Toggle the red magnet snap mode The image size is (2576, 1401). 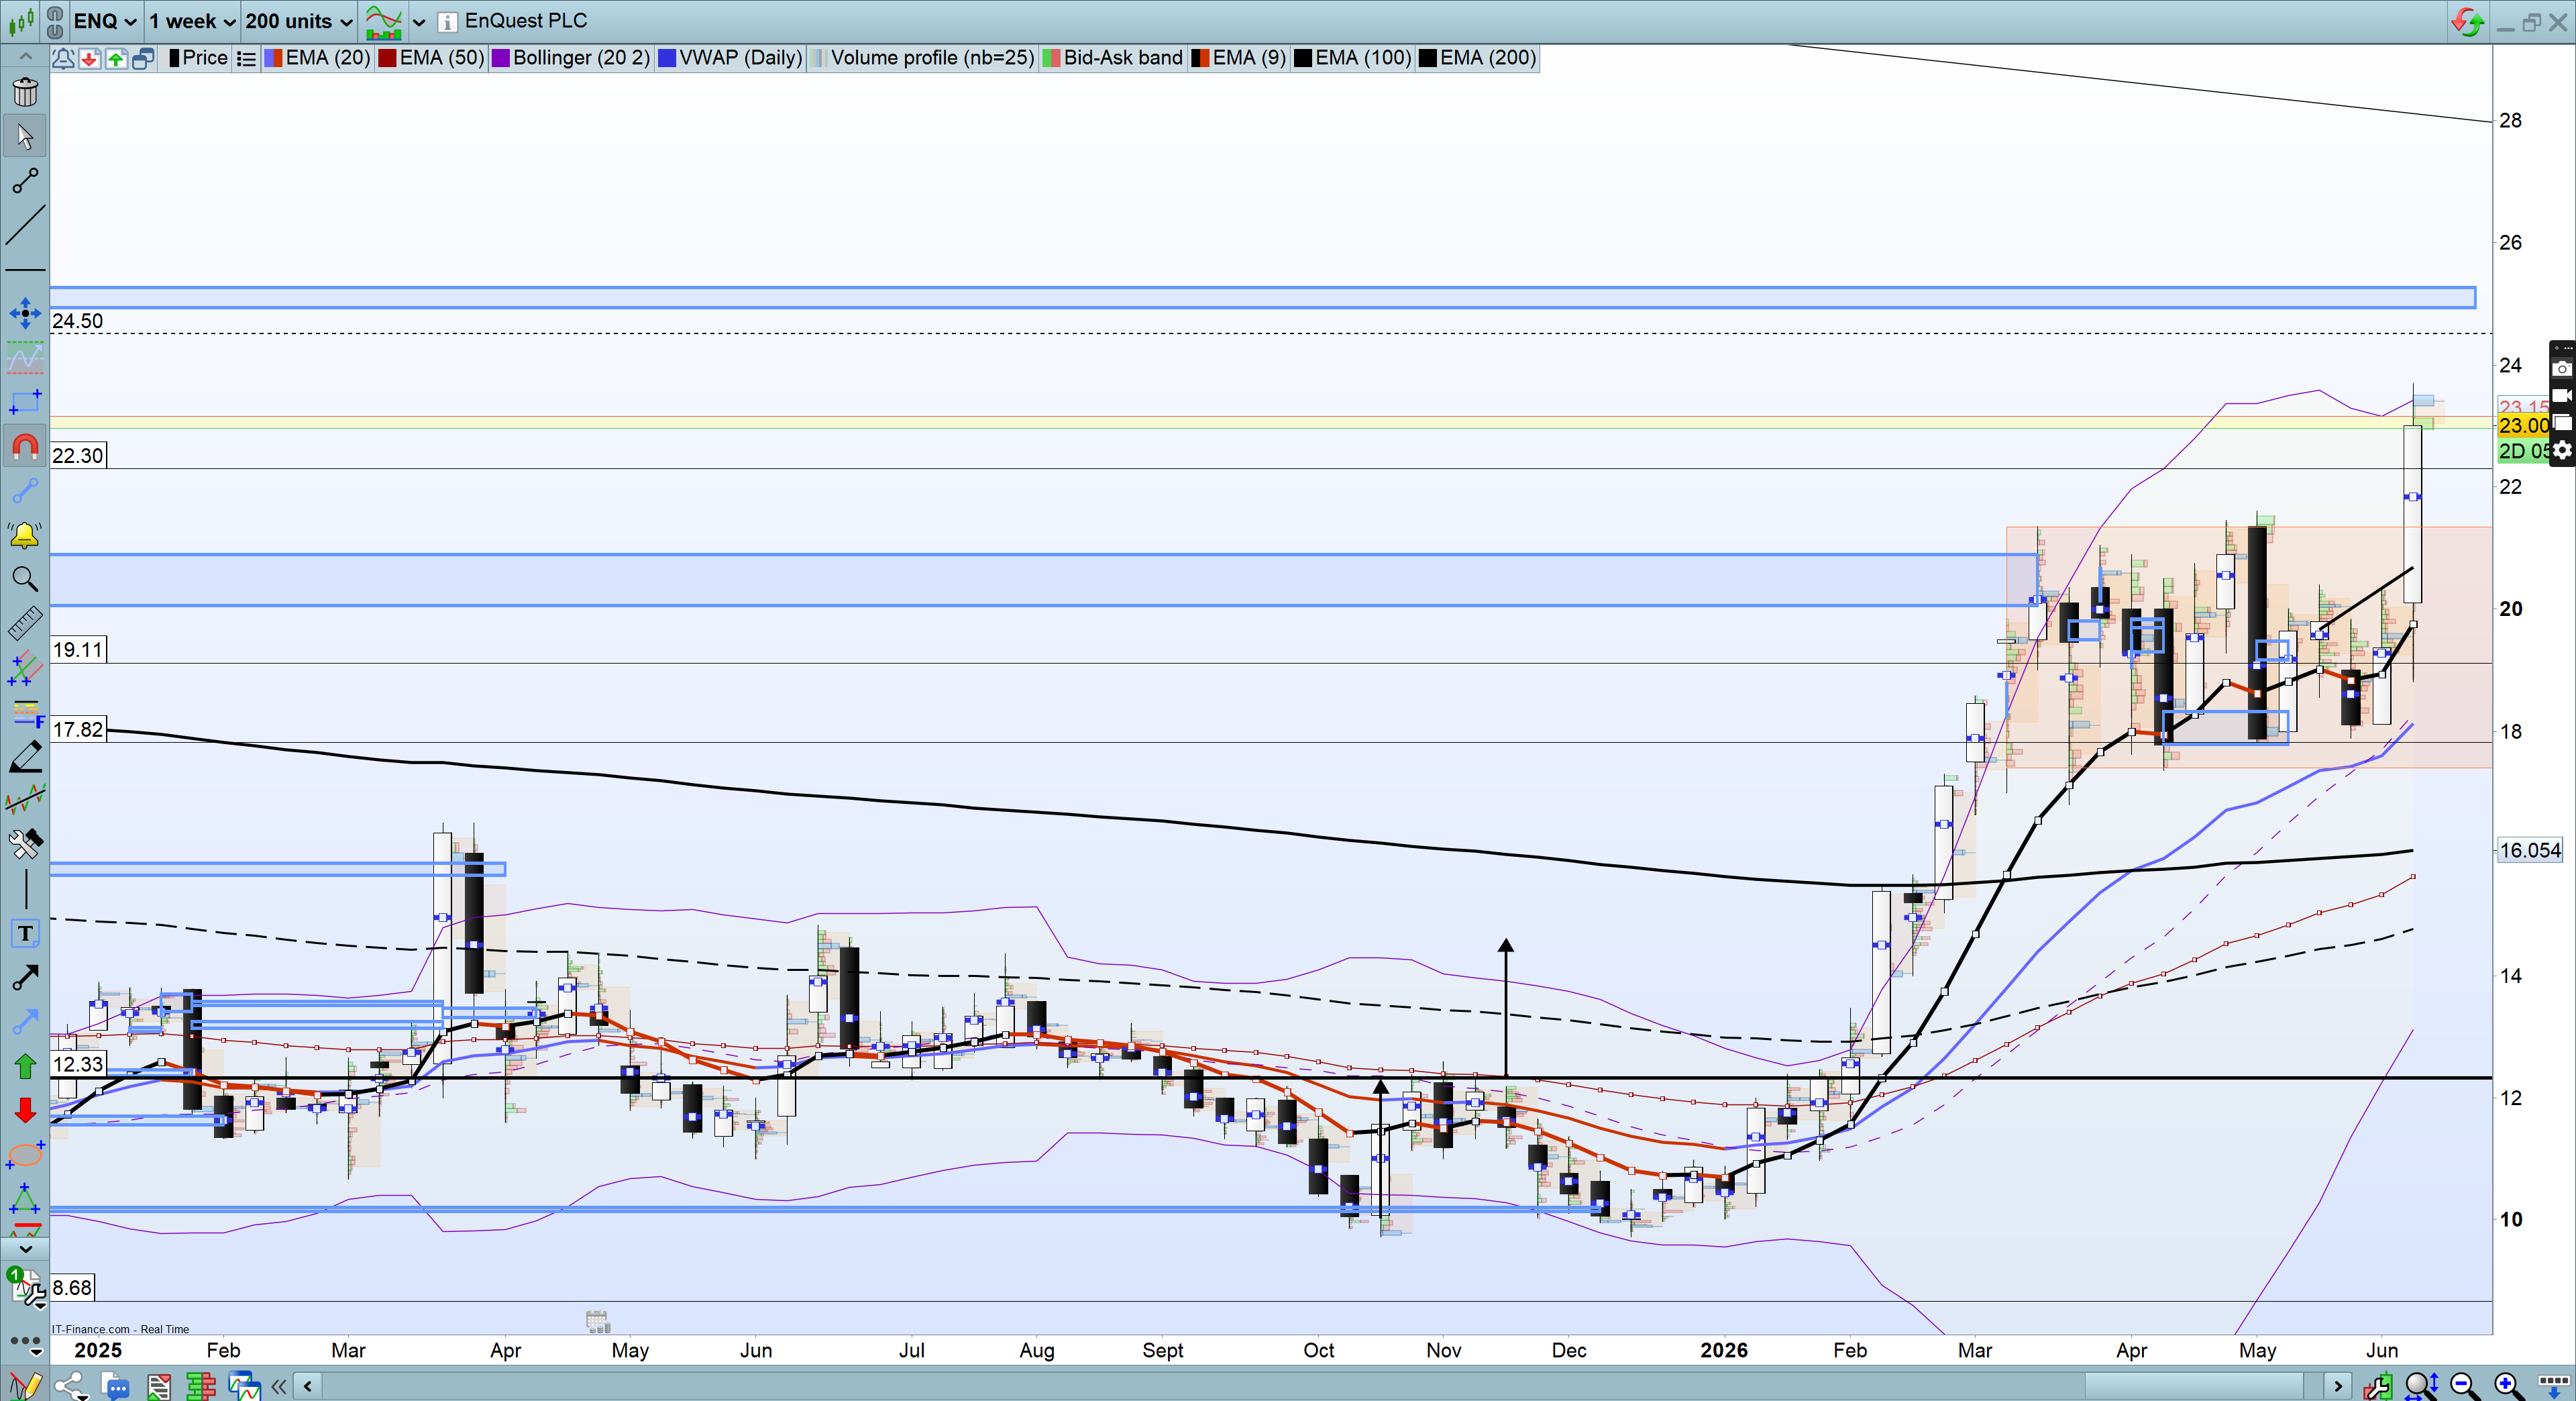25,446
